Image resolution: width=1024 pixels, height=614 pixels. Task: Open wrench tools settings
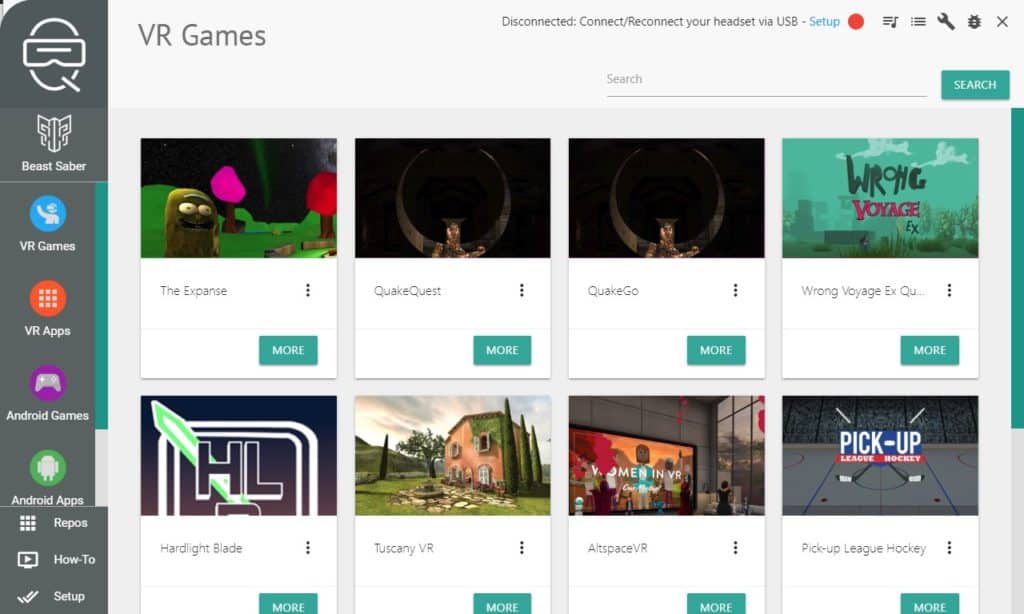point(946,22)
